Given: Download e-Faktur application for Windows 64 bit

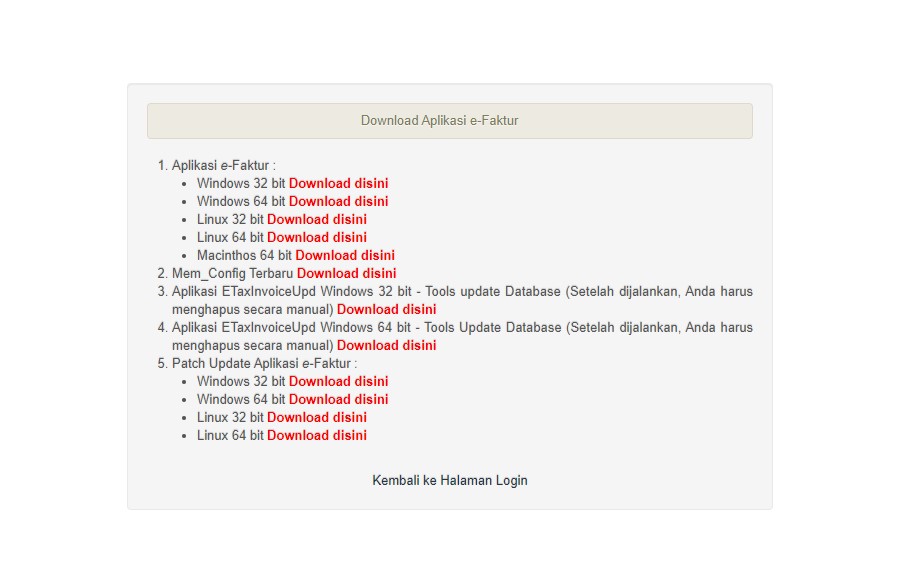Looking at the screenshot, I should [338, 201].
